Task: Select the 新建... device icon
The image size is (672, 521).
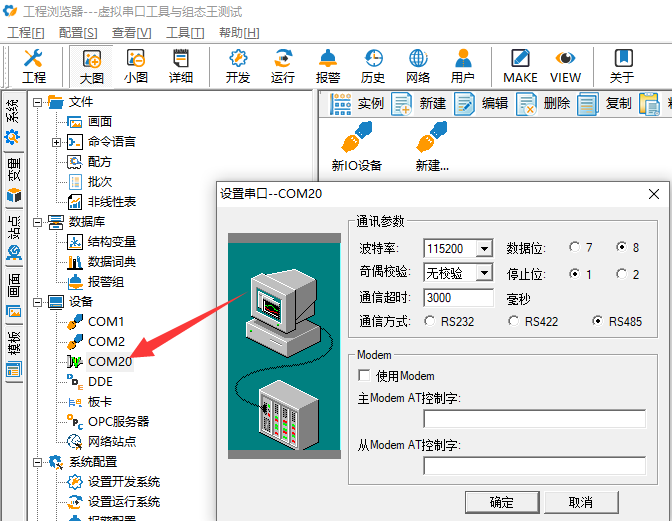Action: 432,147
